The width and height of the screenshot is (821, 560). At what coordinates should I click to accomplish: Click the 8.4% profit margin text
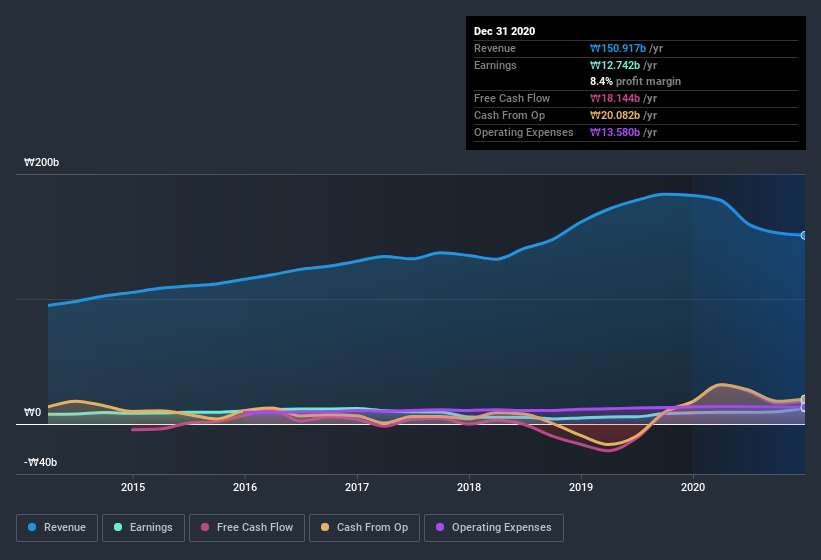(635, 81)
